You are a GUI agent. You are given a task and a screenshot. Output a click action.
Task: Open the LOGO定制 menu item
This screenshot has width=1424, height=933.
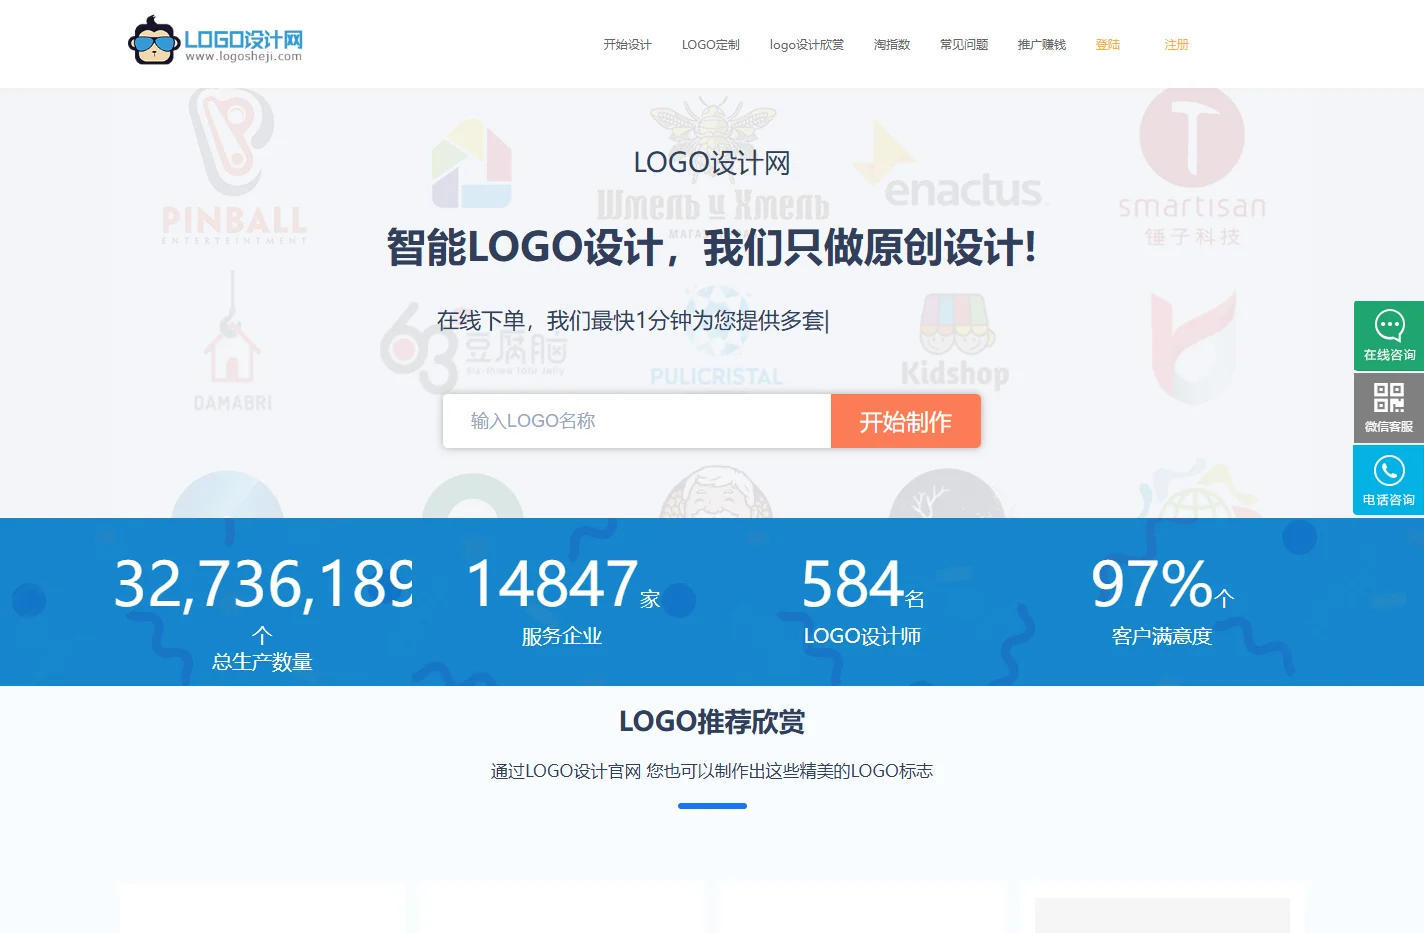click(x=711, y=45)
